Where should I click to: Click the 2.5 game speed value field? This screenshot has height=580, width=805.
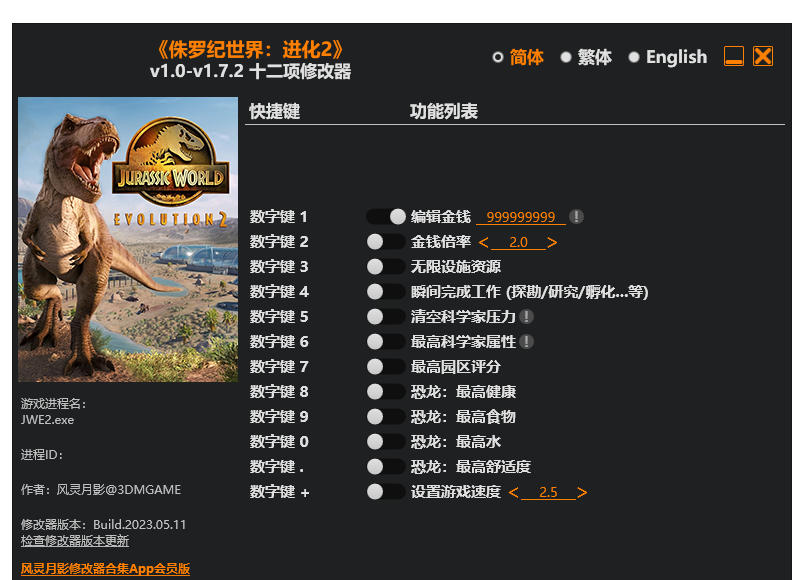coord(548,492)
